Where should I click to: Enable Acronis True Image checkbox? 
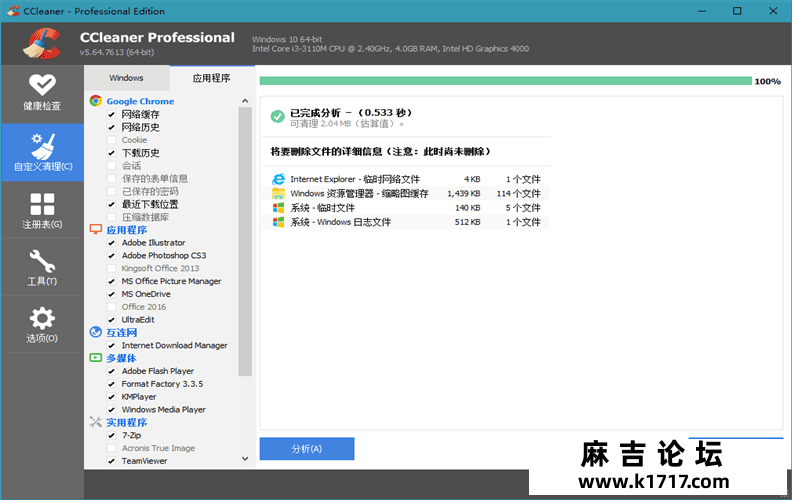pyautogui.click(x=112, y=448)
